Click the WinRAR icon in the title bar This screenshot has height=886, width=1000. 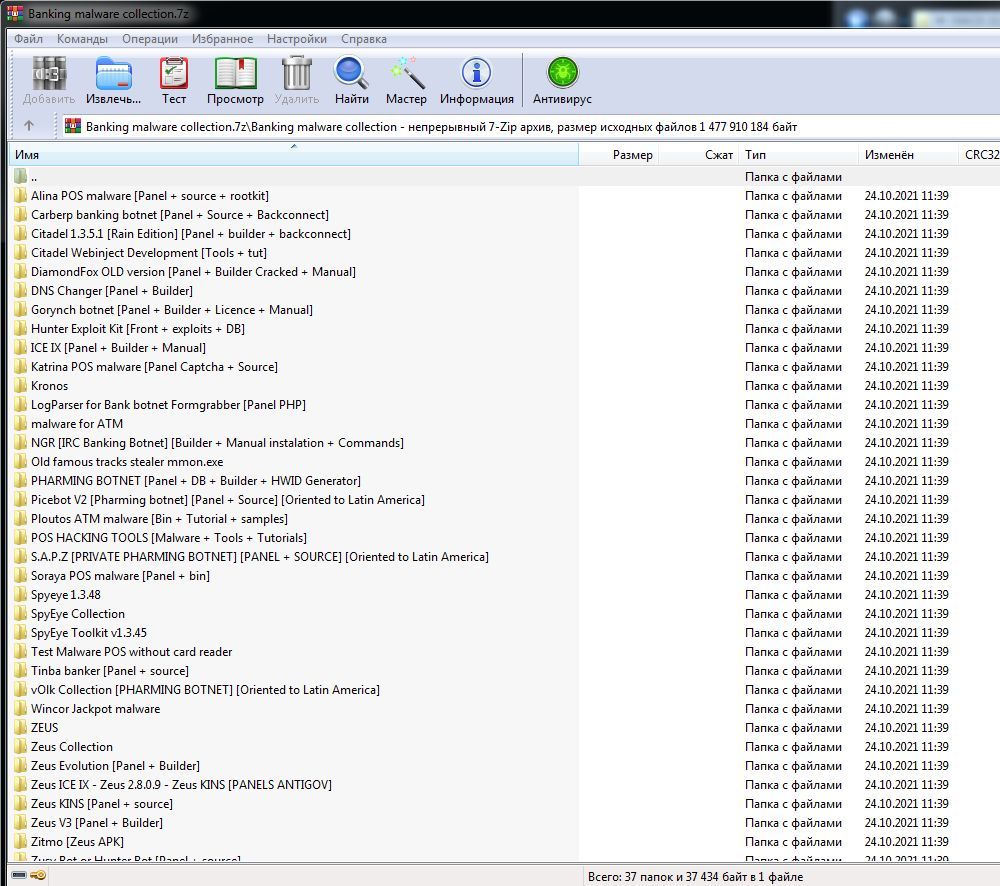[x=15, y=13]
